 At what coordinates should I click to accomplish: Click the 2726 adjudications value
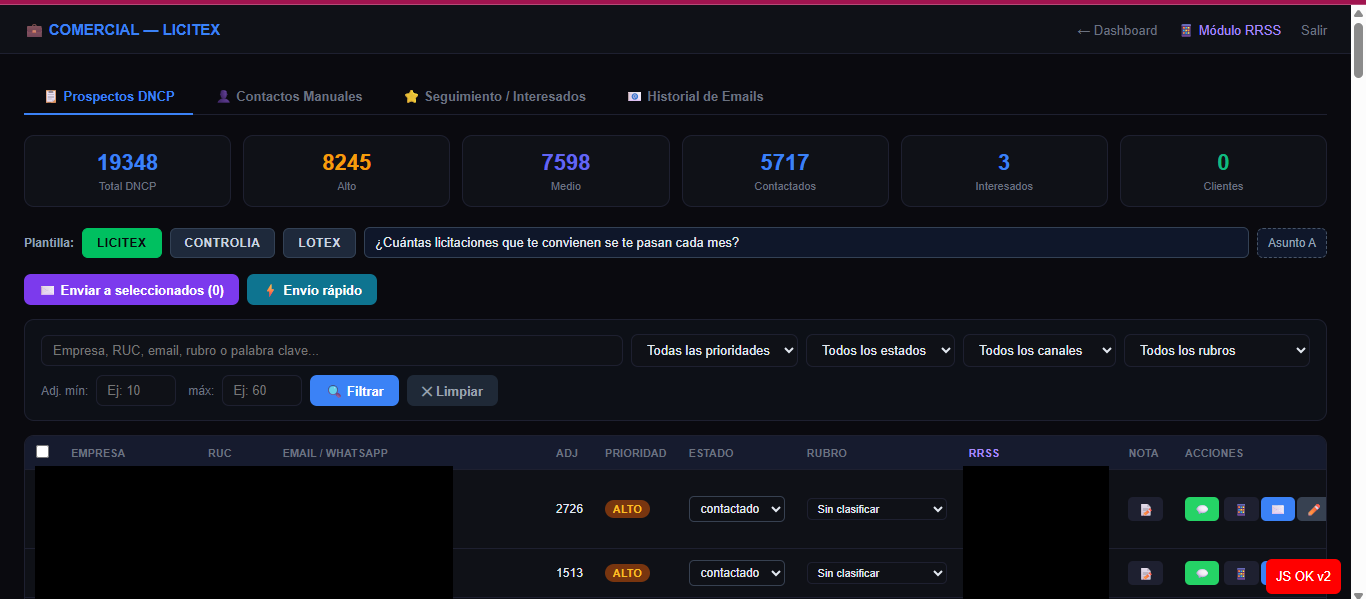[569, 509]
